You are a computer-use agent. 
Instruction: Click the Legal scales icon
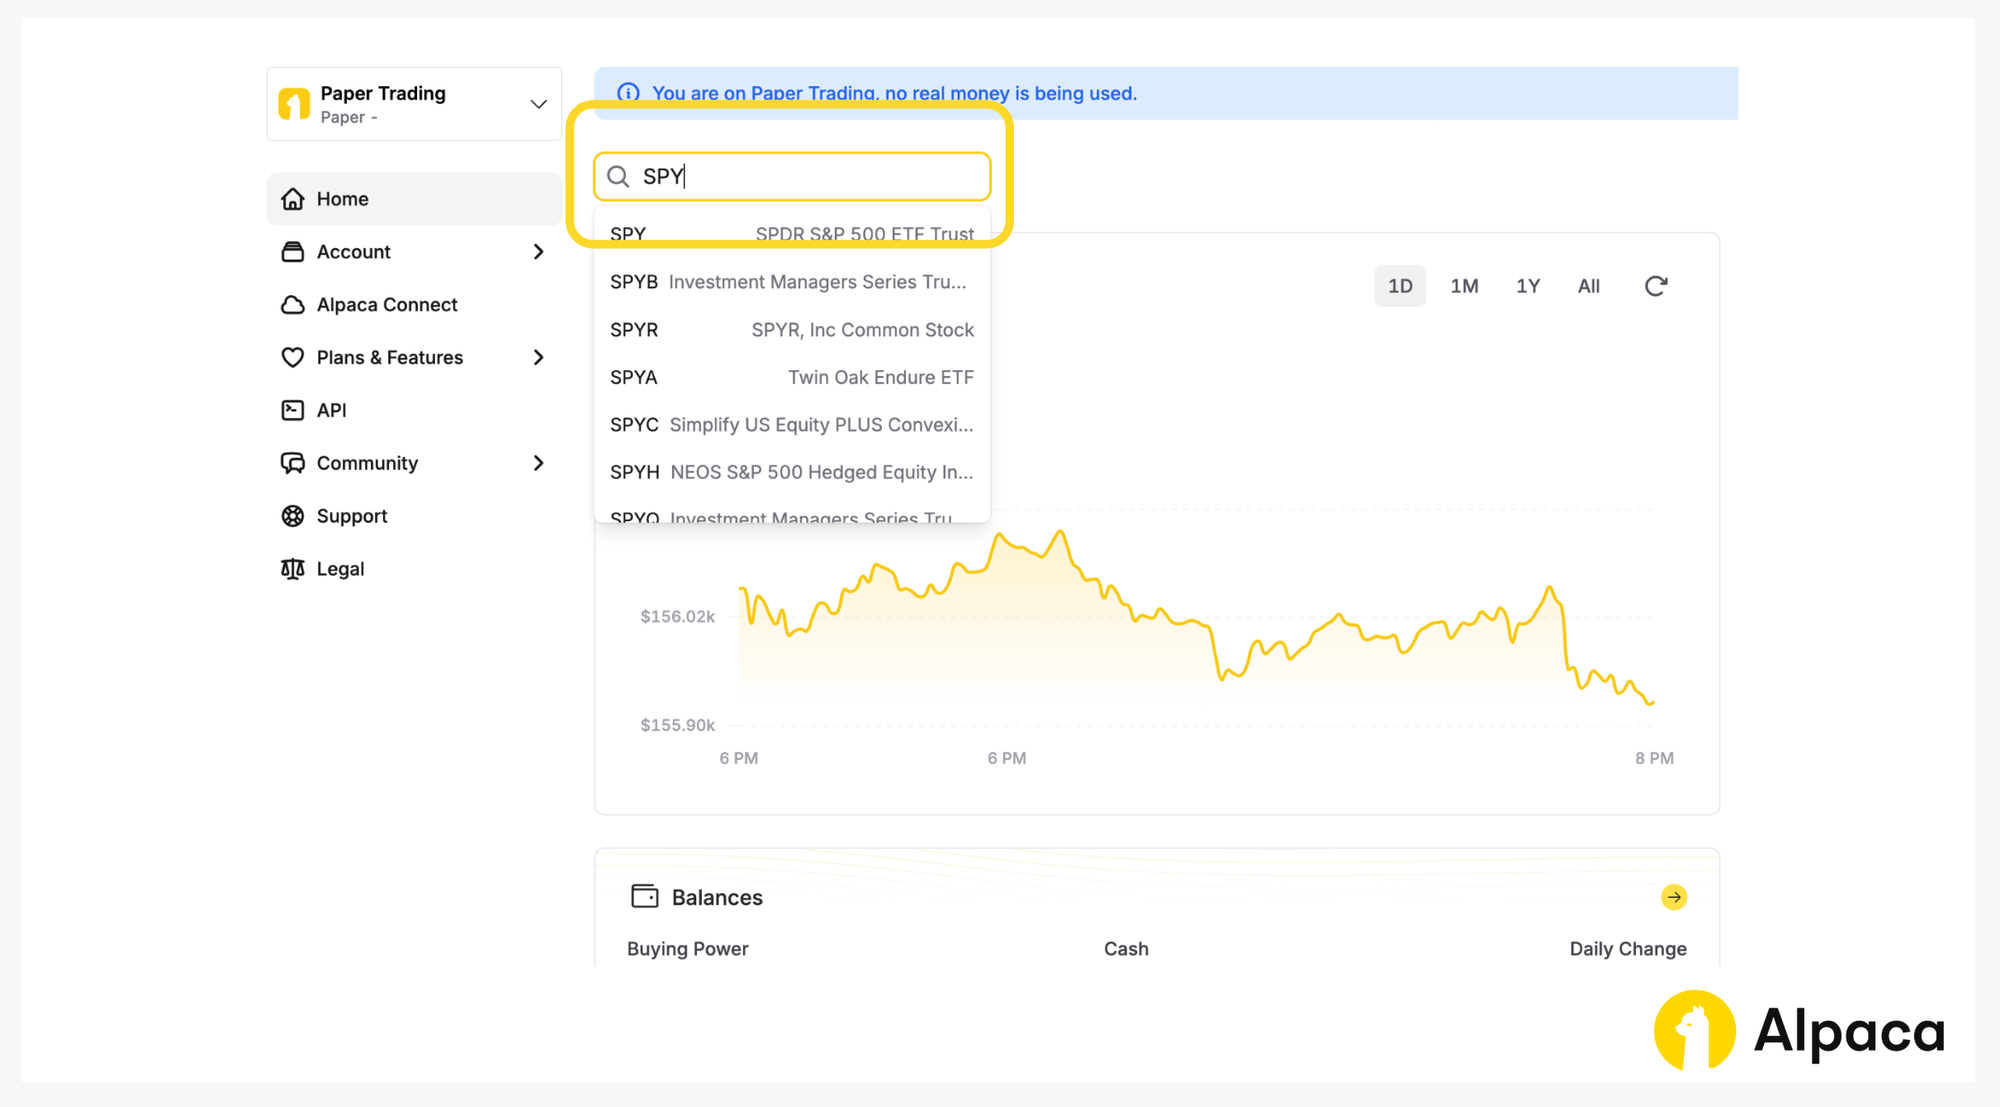pyautogui.click(x=292, y=569)
